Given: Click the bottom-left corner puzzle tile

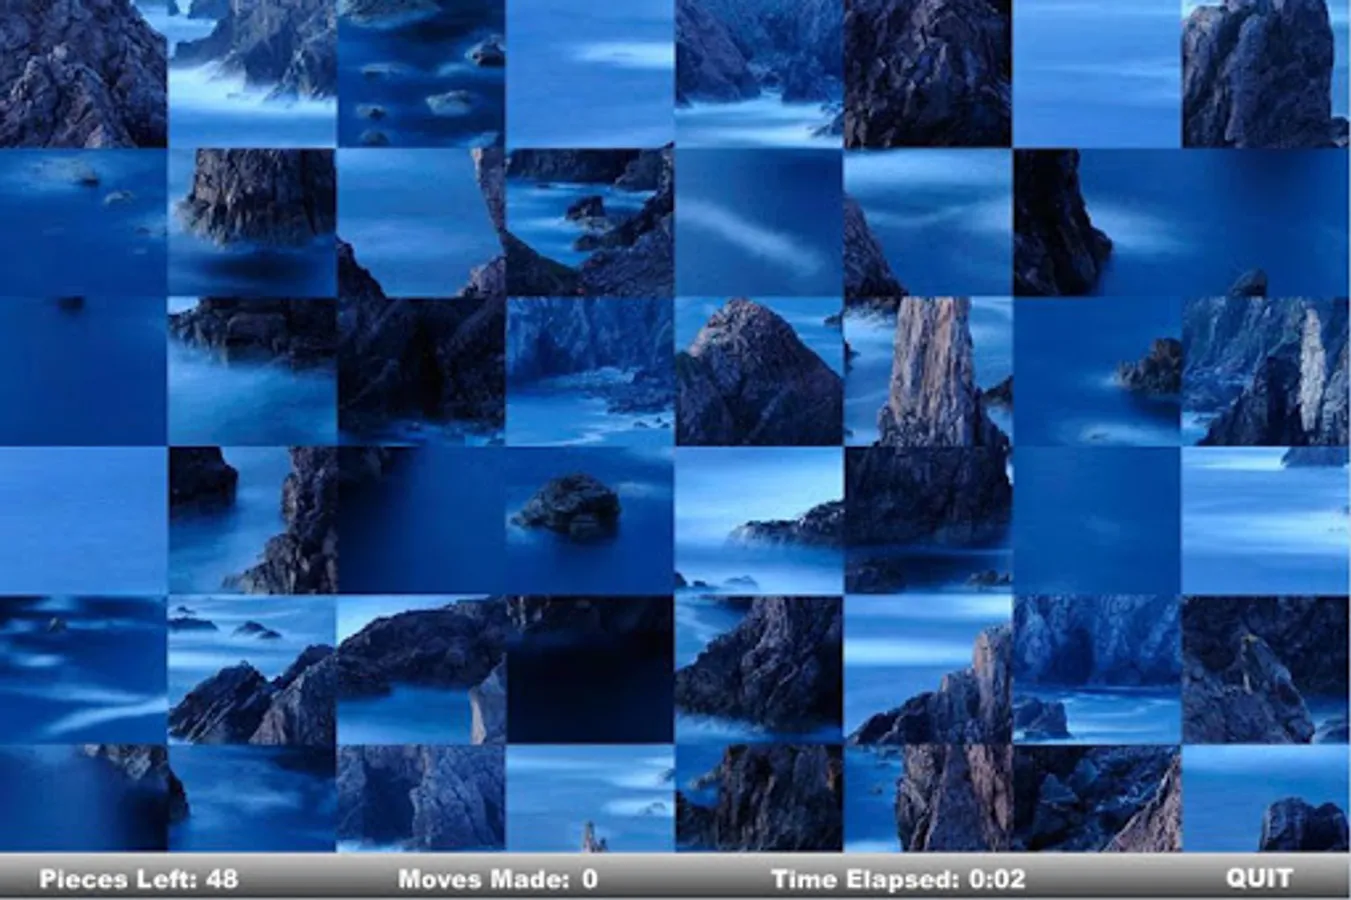Looking at the screenshot, I should (83, 798).
